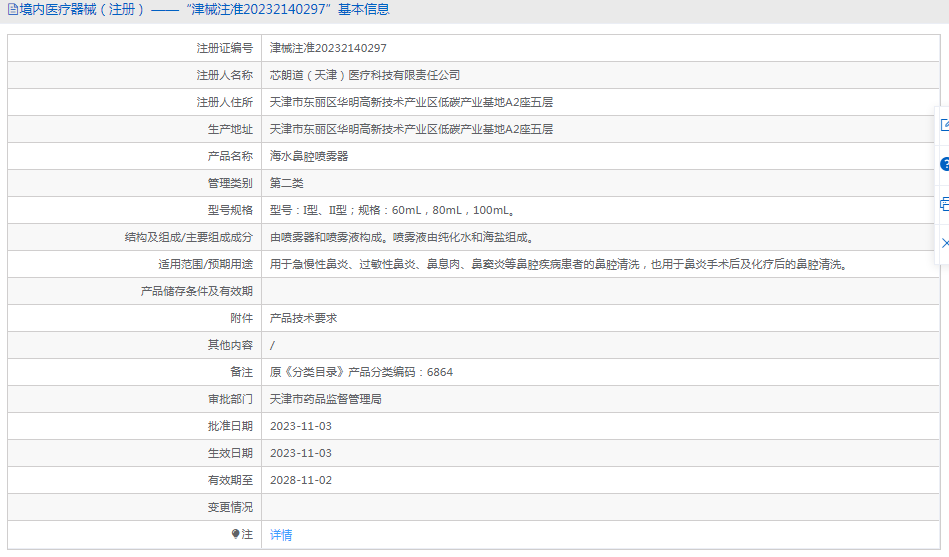Click product name 海水鼻腔喷雾器

click(x=309, y=156)
